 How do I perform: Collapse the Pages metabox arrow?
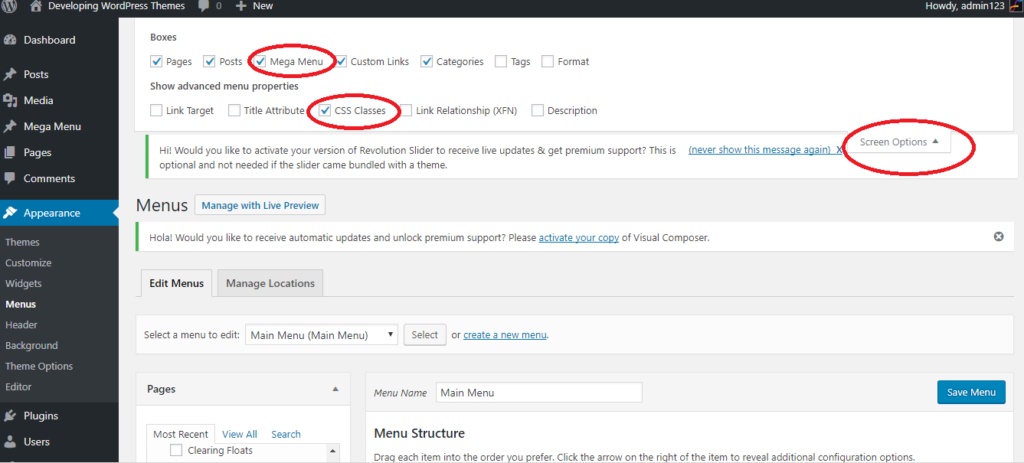coord(335,388)
